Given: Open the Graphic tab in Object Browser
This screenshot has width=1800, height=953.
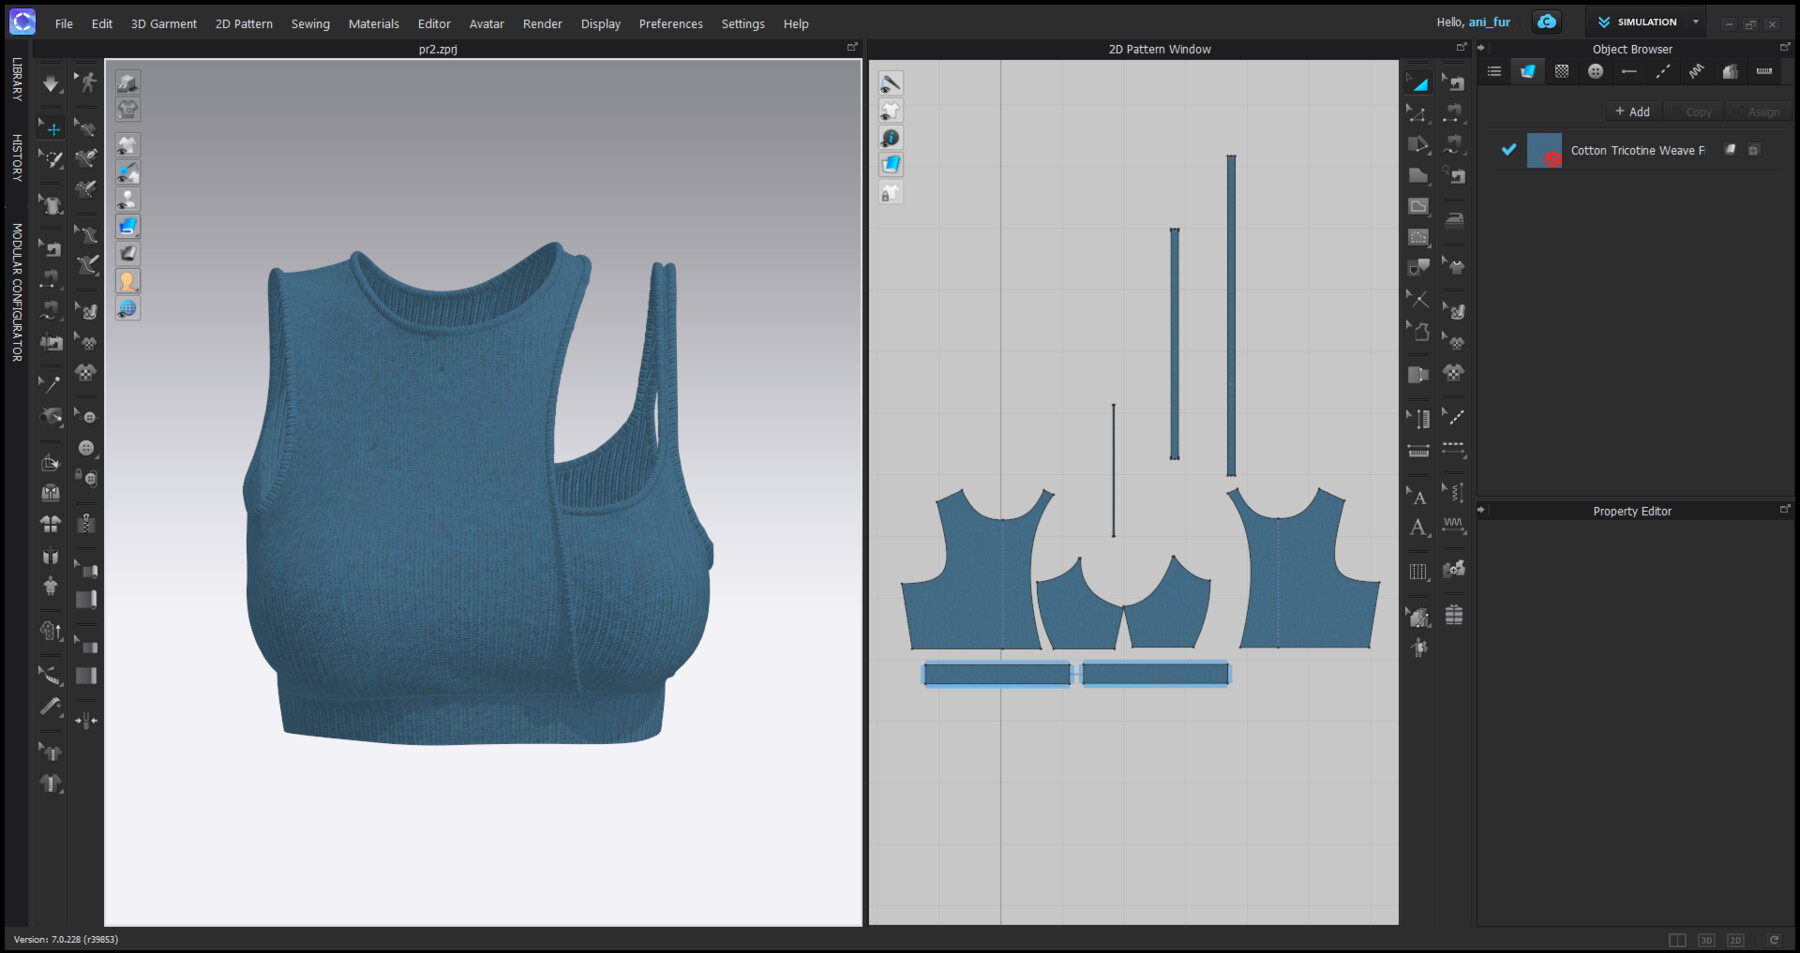Looking at the screenshot, I should (x=1561, y=71).
